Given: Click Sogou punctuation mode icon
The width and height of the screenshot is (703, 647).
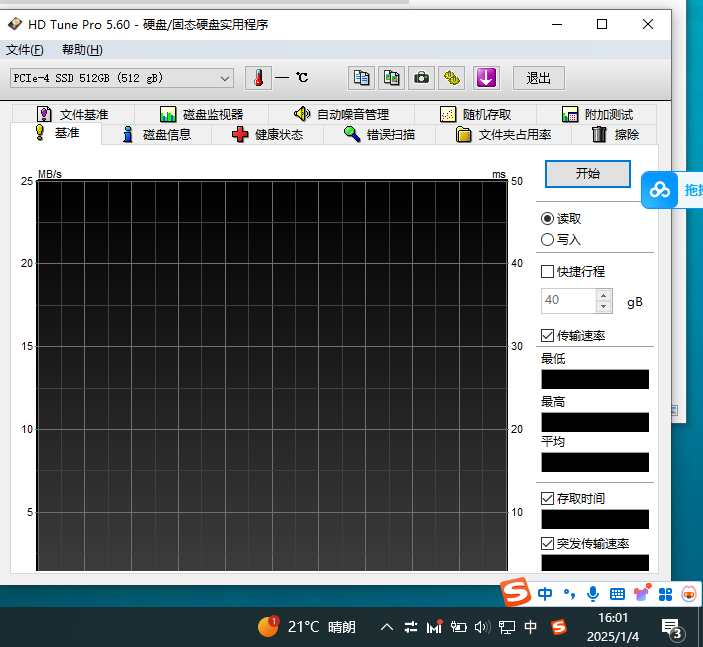Looking at the screenshot, I should [569, 594].
